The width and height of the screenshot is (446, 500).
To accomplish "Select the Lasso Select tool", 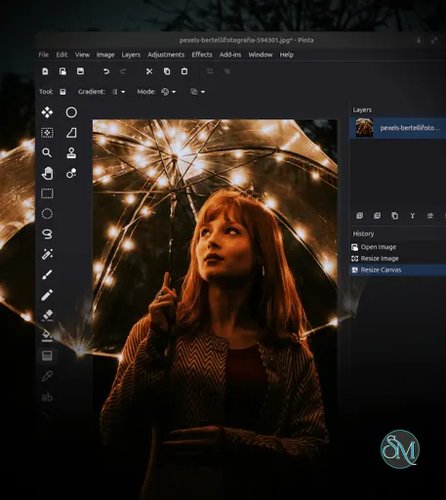I will (47, 234).
